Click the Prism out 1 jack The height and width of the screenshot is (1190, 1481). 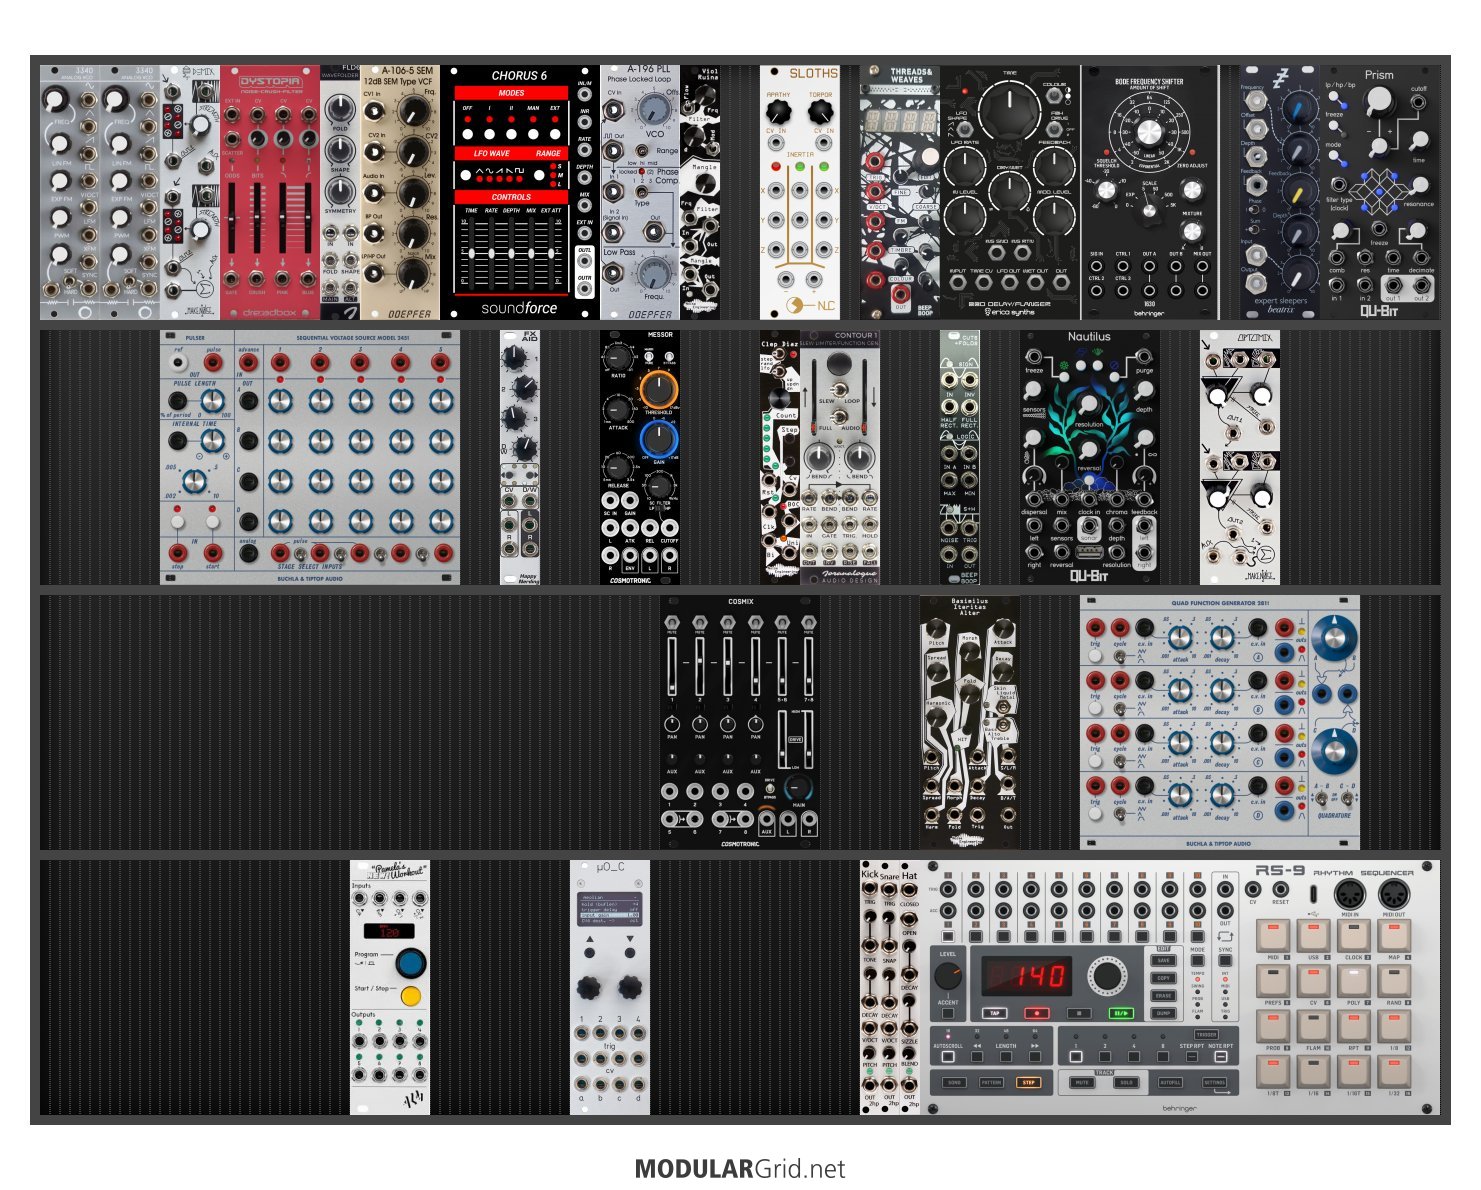click(1393, 287)
